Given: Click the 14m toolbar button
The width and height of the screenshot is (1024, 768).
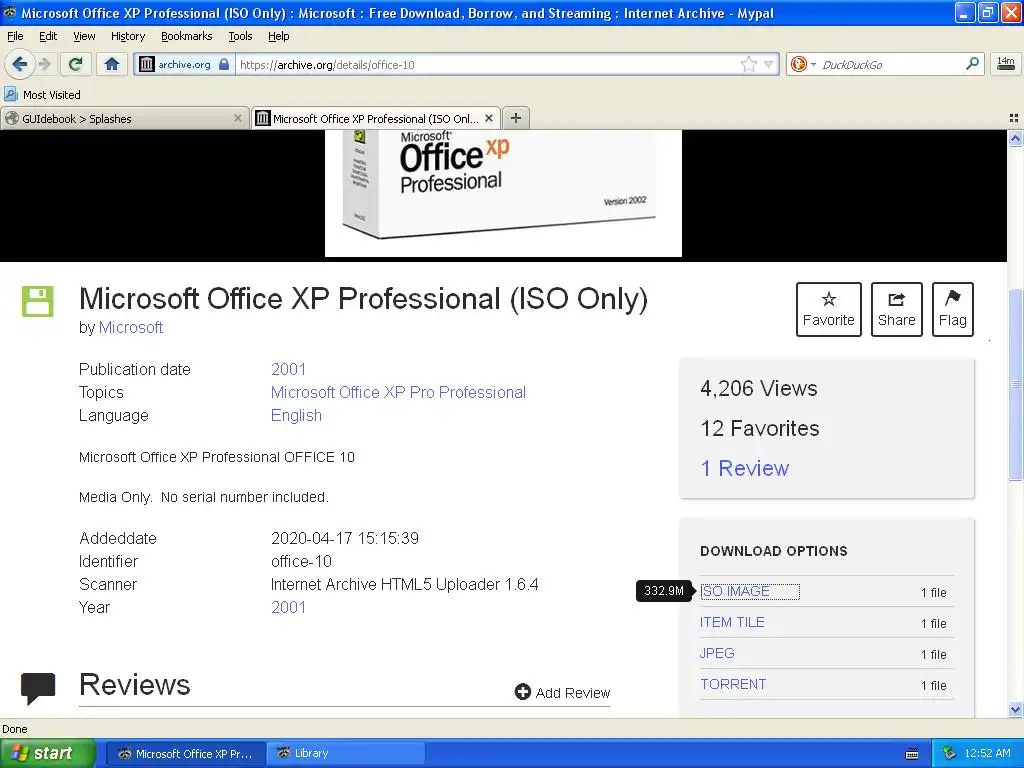Looking at the screenshot, I should (x=1006, y=63).
